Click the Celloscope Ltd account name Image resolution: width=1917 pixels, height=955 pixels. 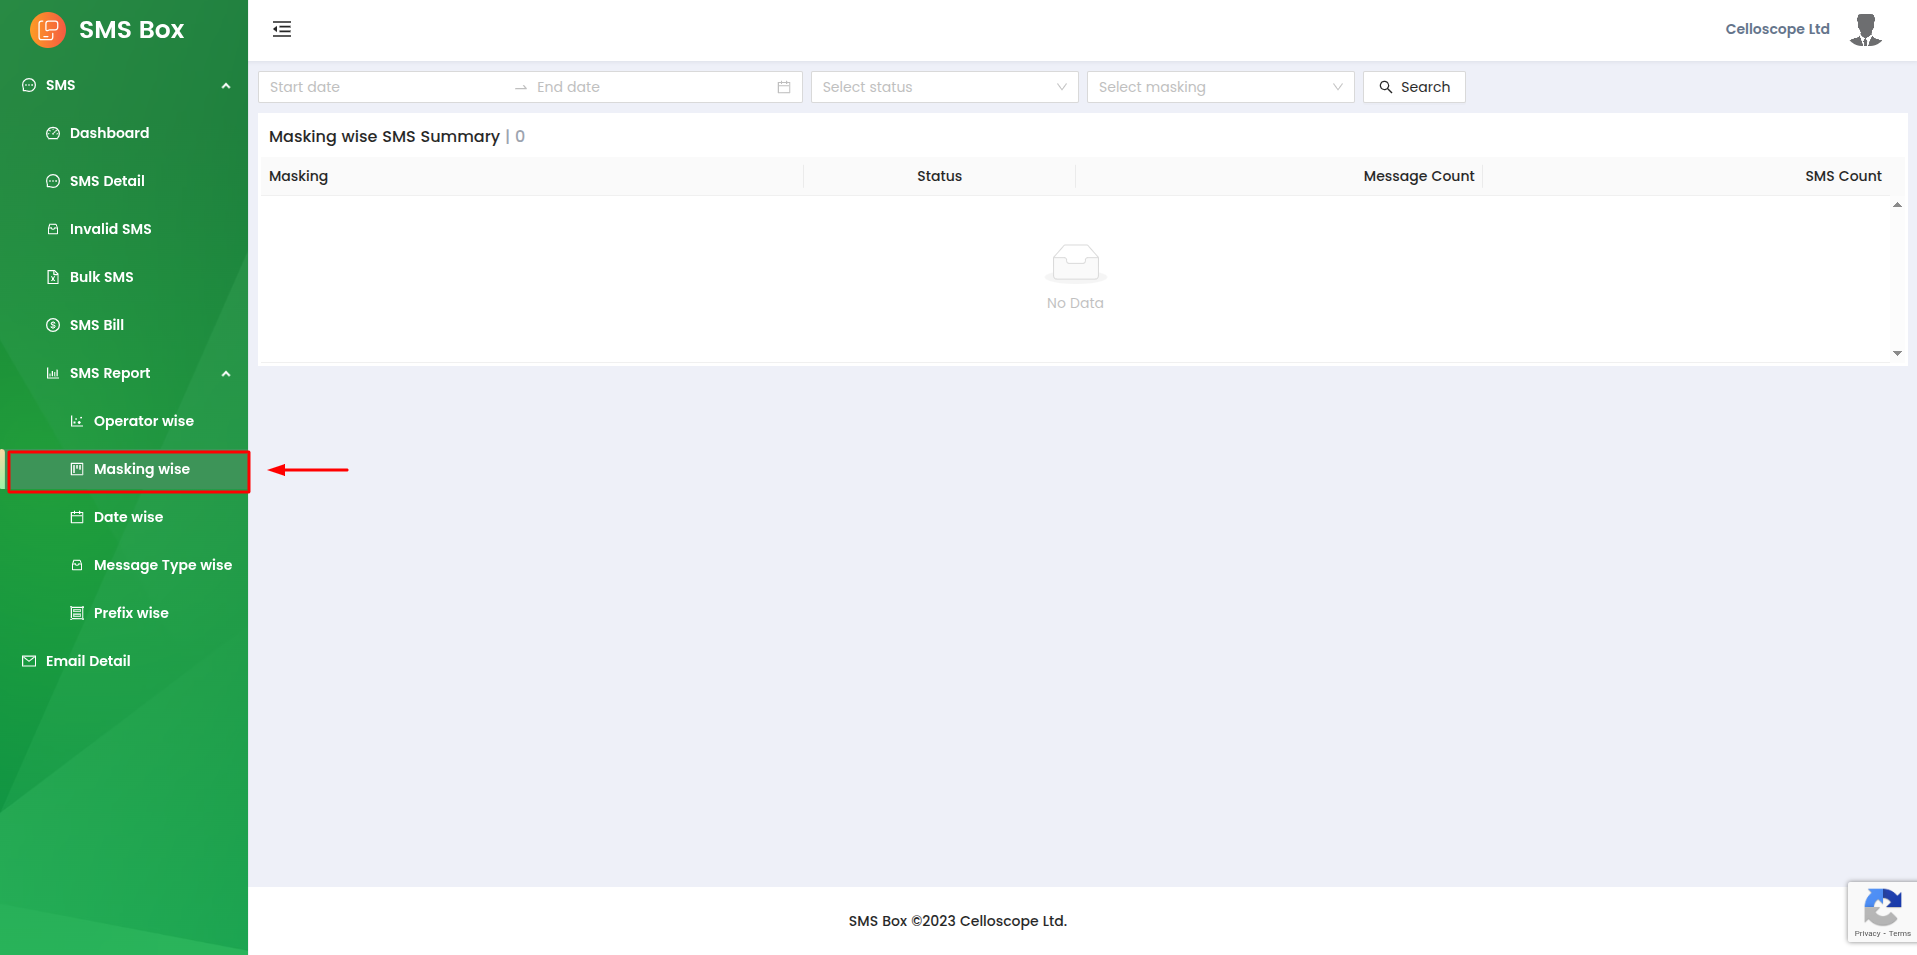pos(1777,29)
